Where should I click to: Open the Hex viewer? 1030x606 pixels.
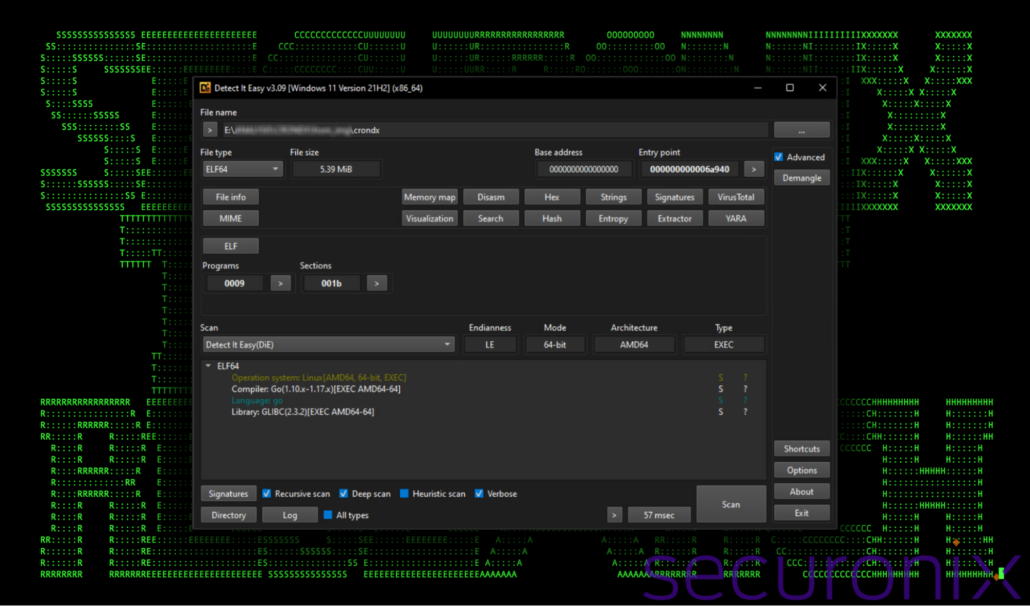tap(552, 197)
